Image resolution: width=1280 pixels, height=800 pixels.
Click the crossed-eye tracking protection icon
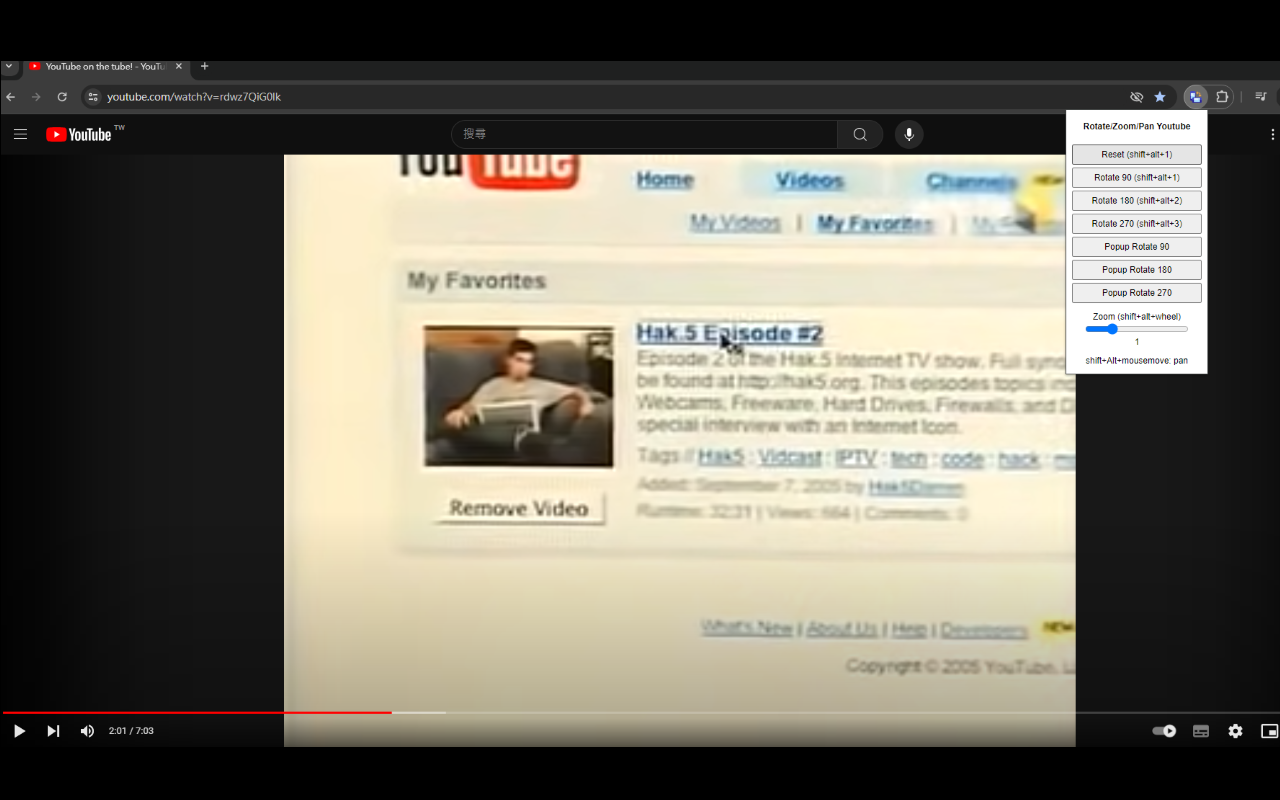pos(1136,97)
